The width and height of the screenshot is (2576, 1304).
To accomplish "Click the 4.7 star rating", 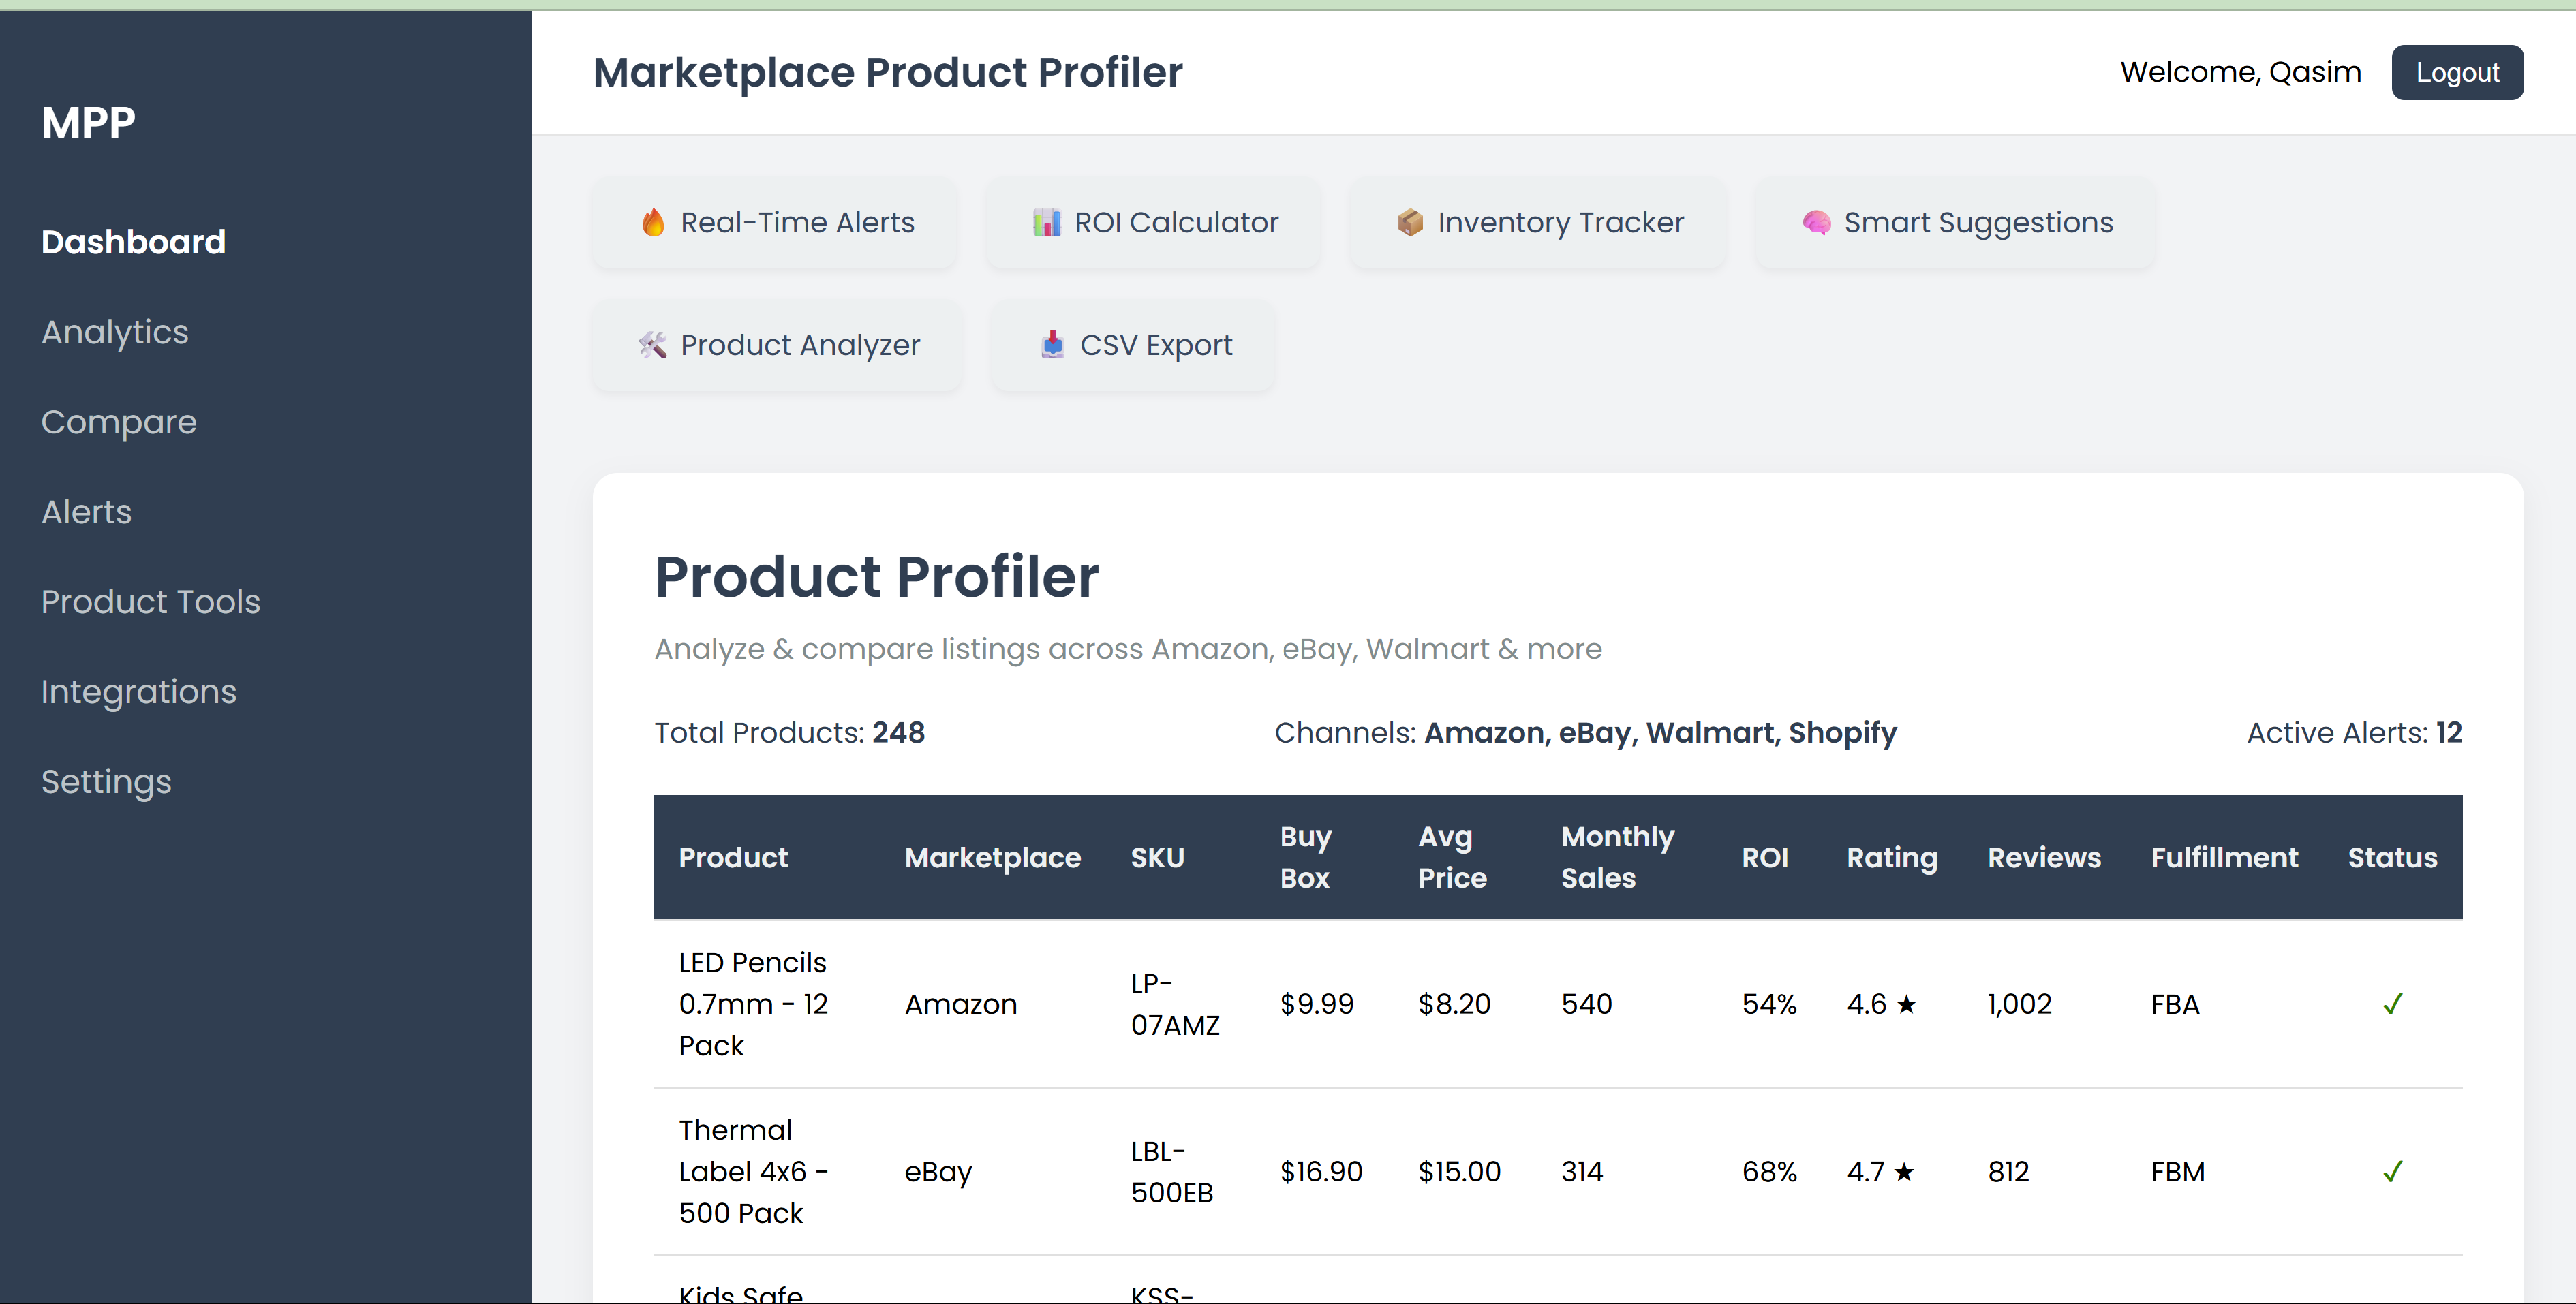I will [1881, 1171].
